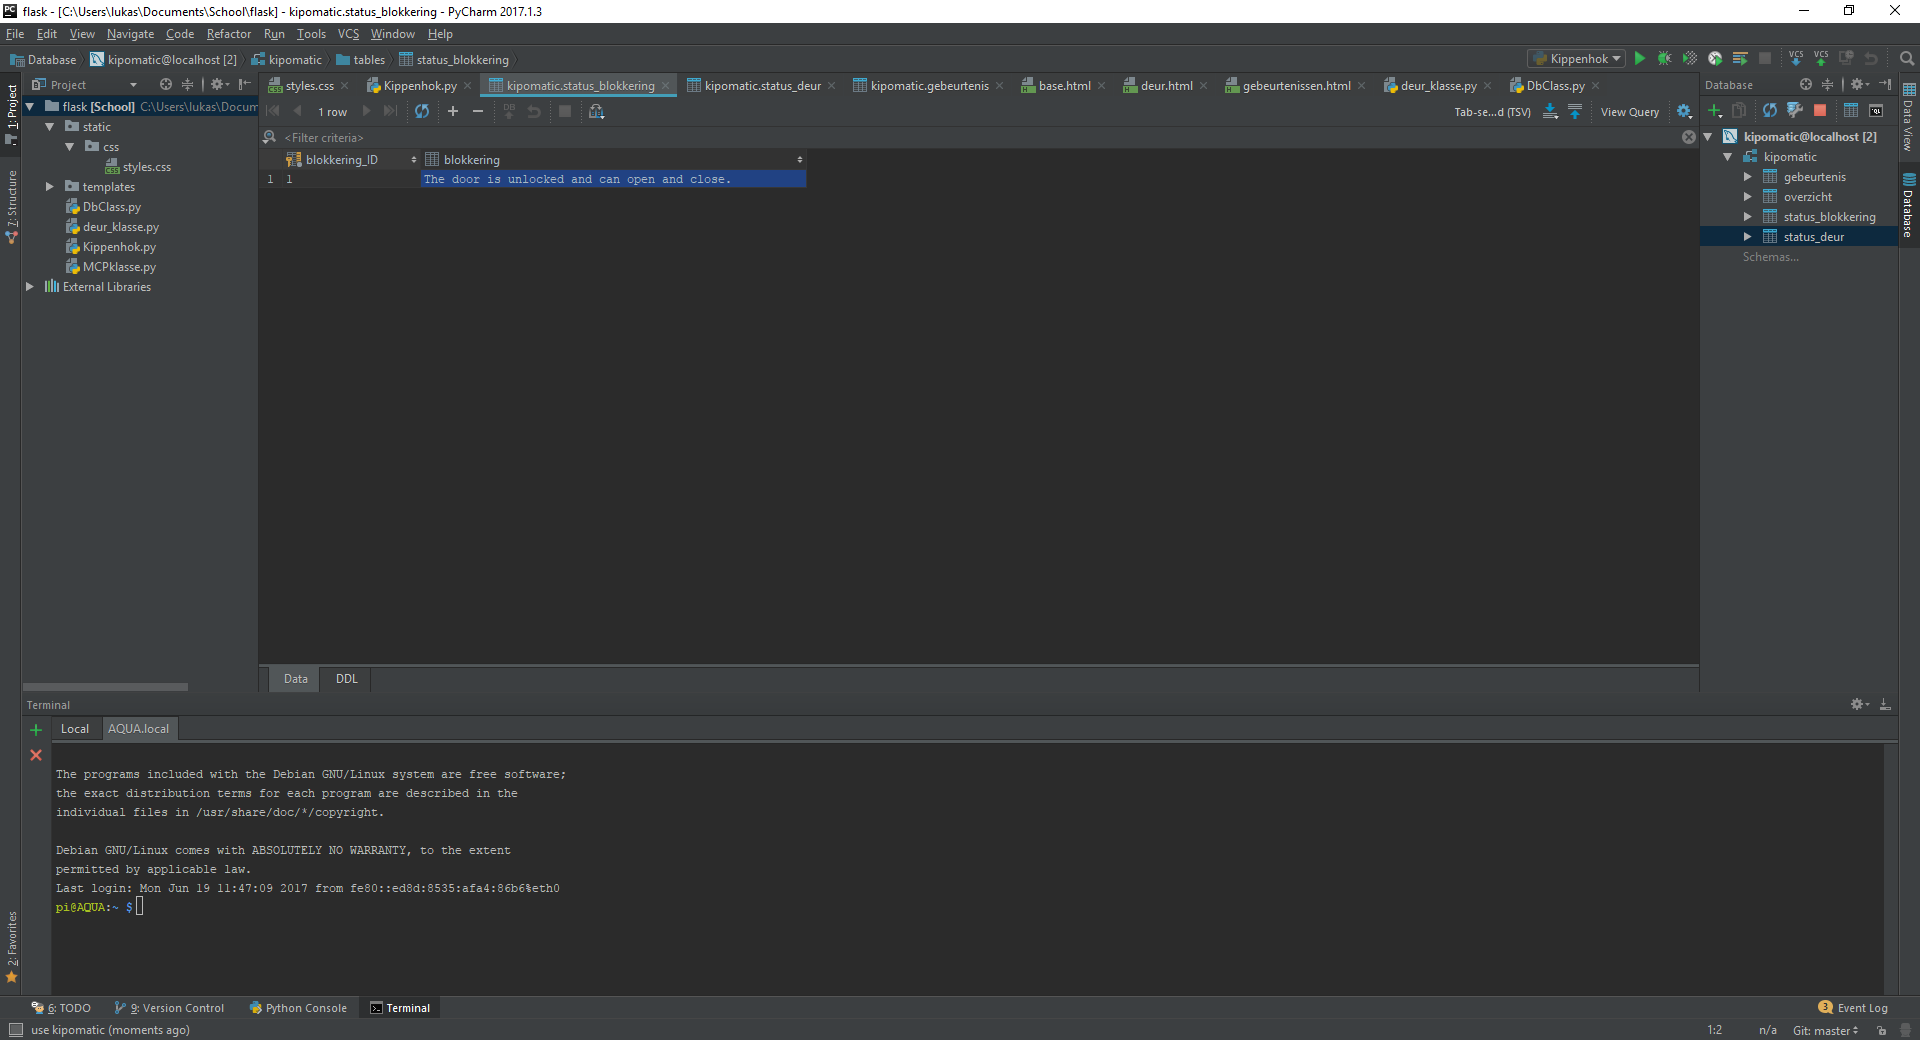Open the table editor icon in the Database panel

coord(1851,110)
